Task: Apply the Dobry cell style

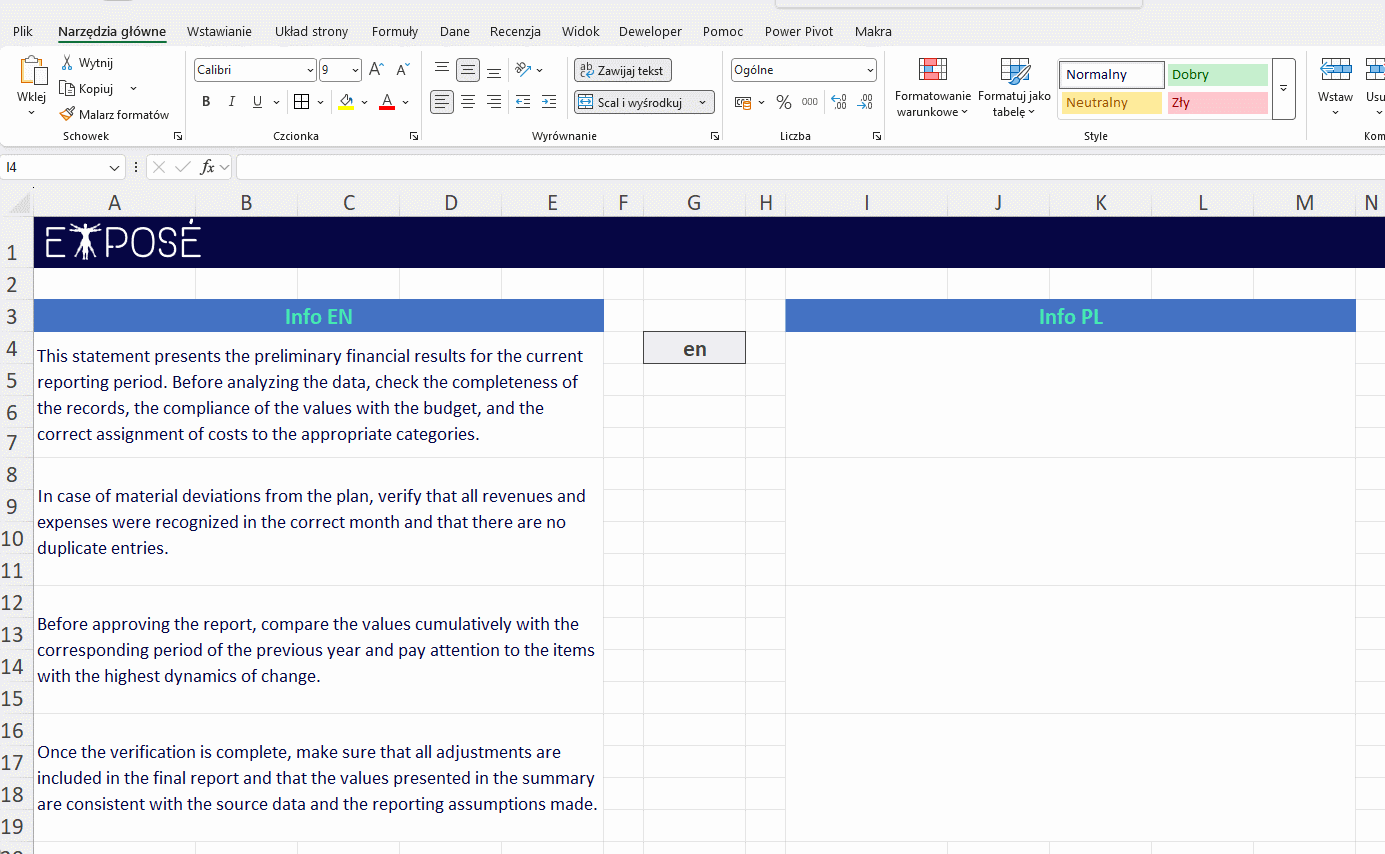Action: click(1217, 75)
